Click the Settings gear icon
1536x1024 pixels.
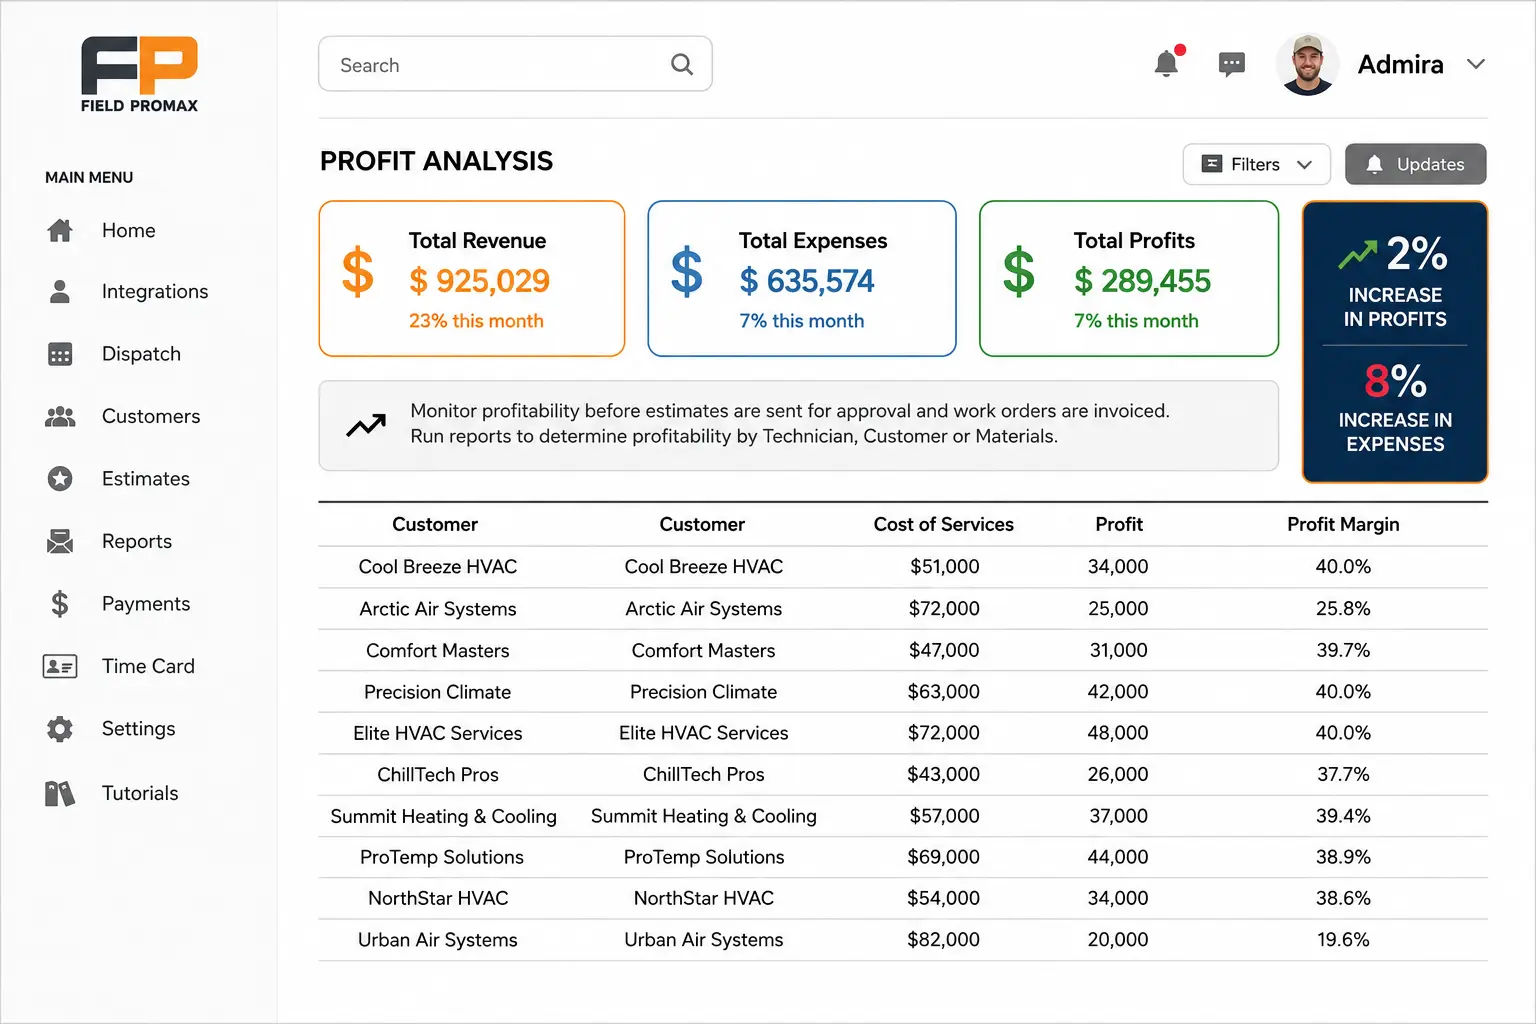[60, 729]
